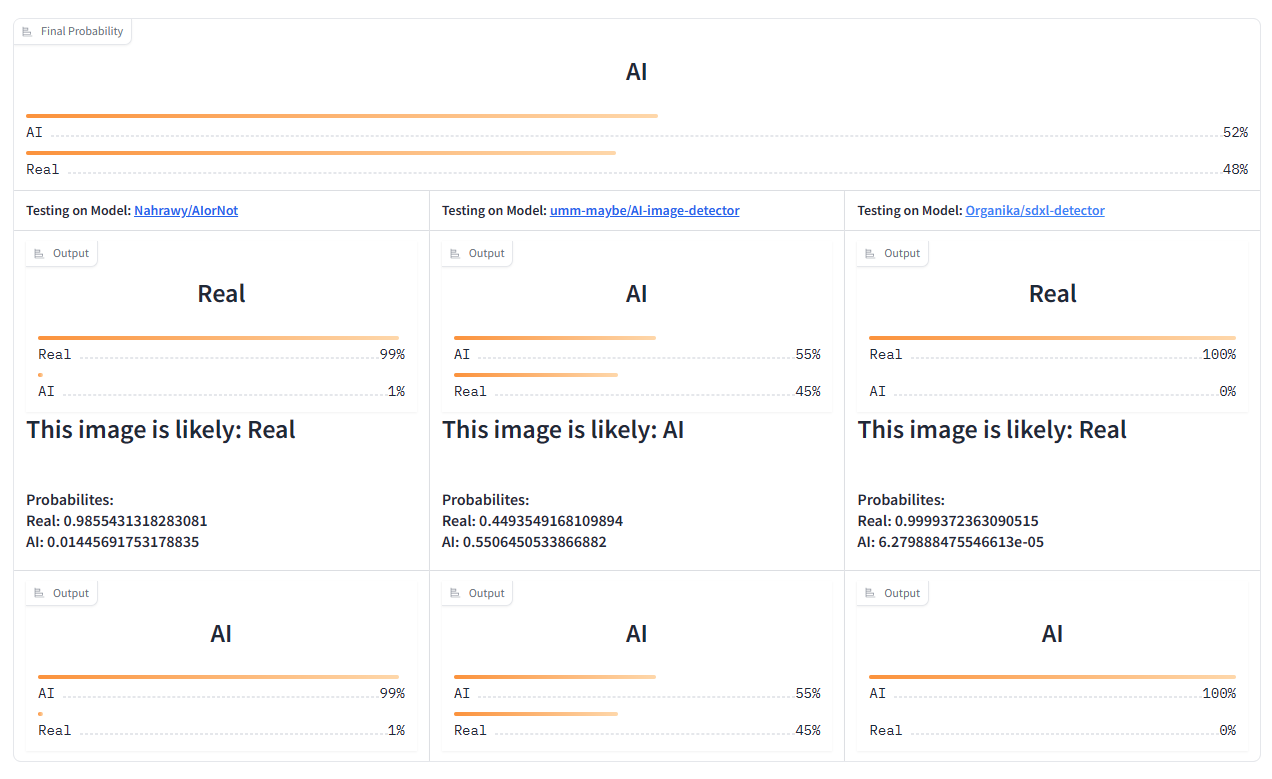The height and width of the screenshot is (779, 1272).
Task: Click the 'AI' heading in the lower Organika output
Action: [1052, 634]
